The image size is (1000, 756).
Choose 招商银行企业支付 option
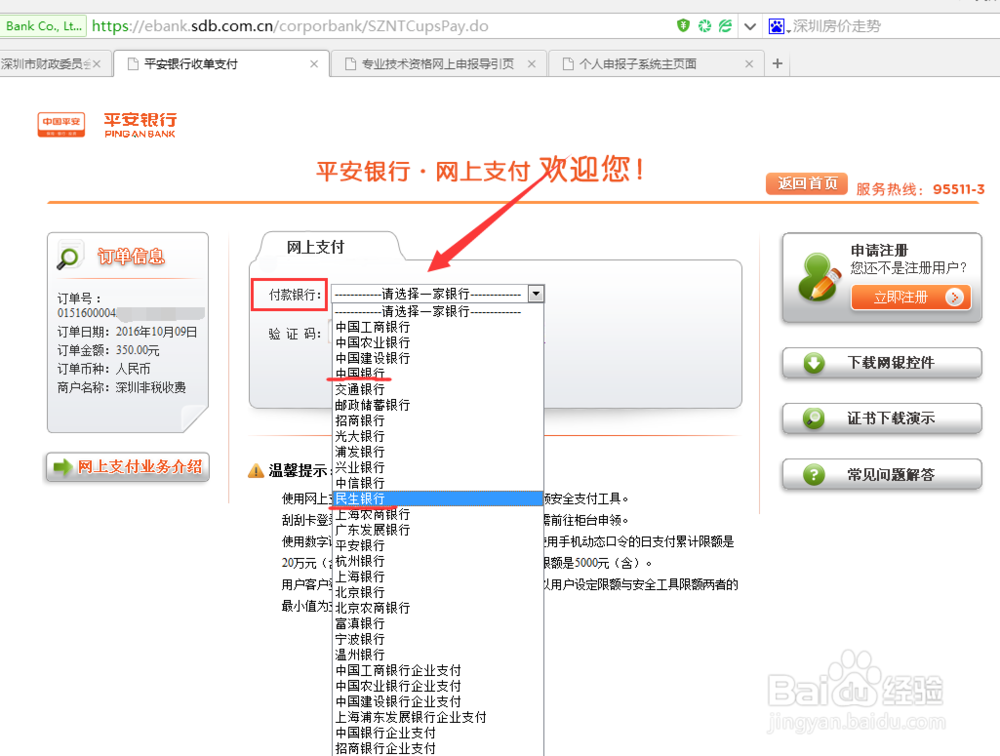coord(438,748)
